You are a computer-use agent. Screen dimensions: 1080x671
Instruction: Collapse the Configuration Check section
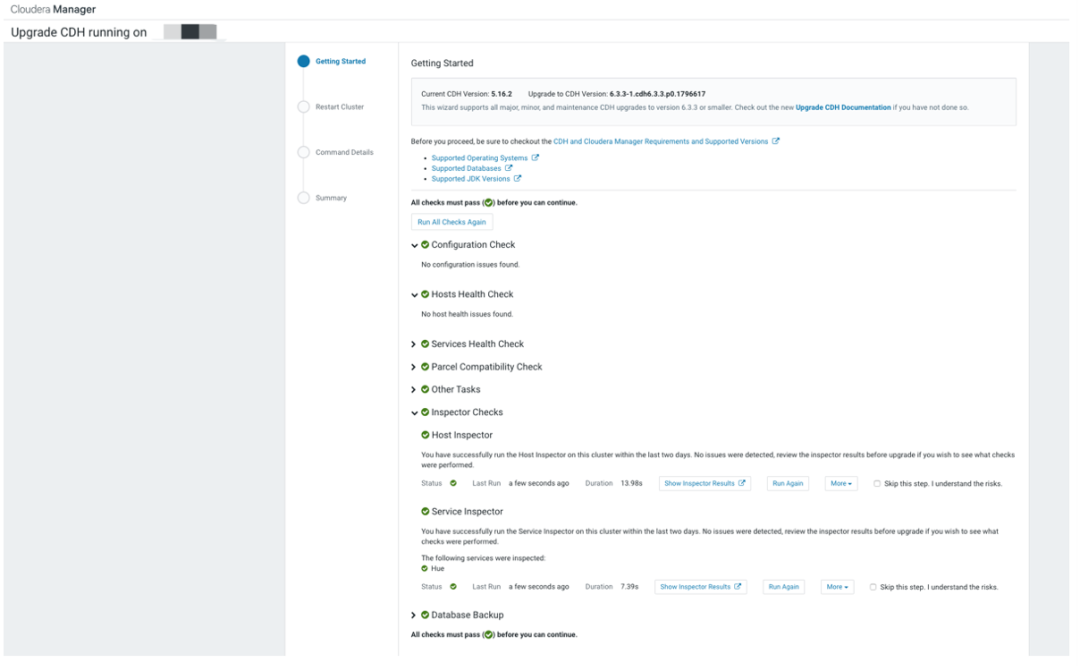coord(414,245)
